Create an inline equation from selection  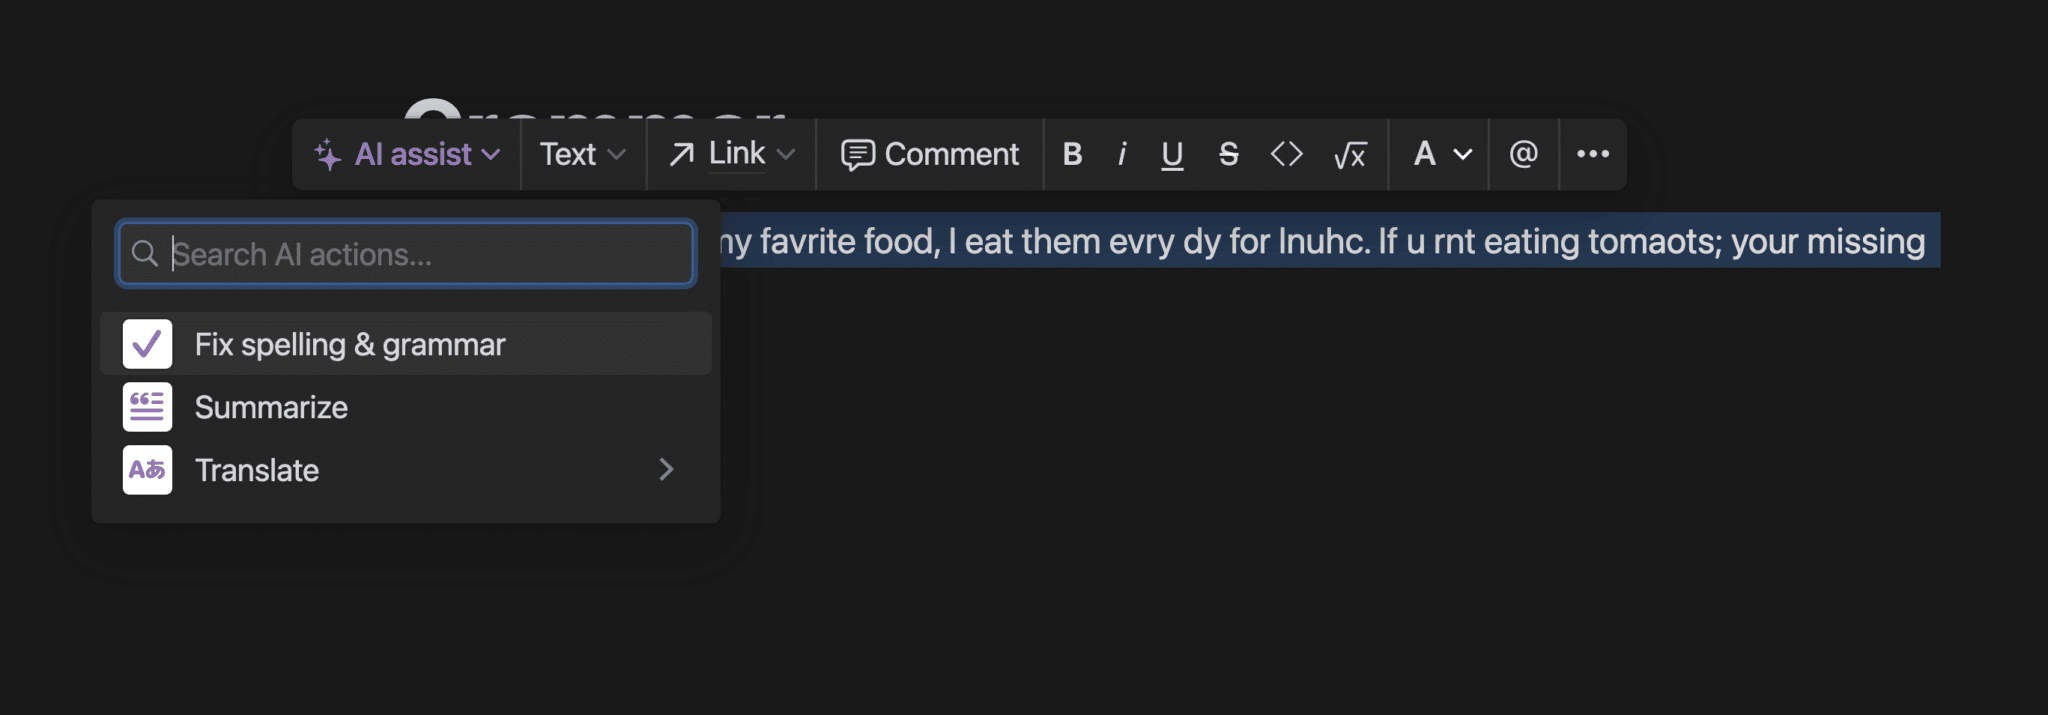[x=1349, y=155]
